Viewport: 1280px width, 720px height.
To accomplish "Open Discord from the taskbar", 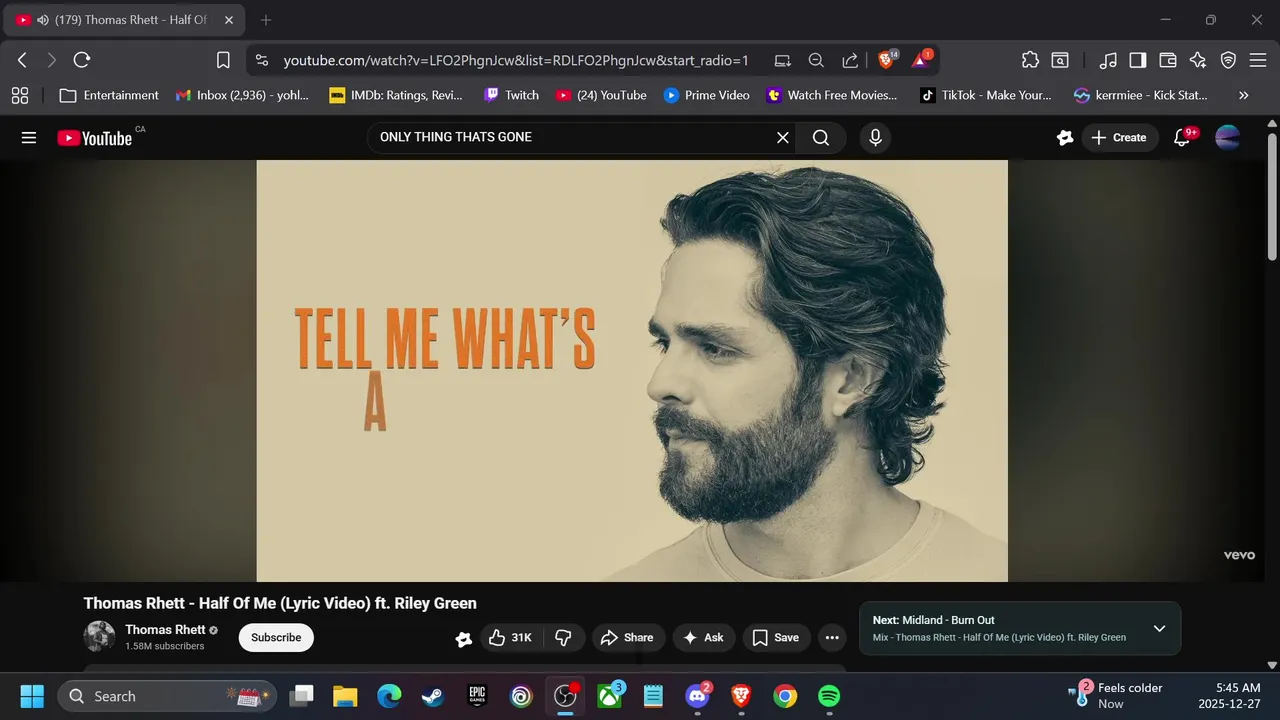I will [x=697, y=696].
